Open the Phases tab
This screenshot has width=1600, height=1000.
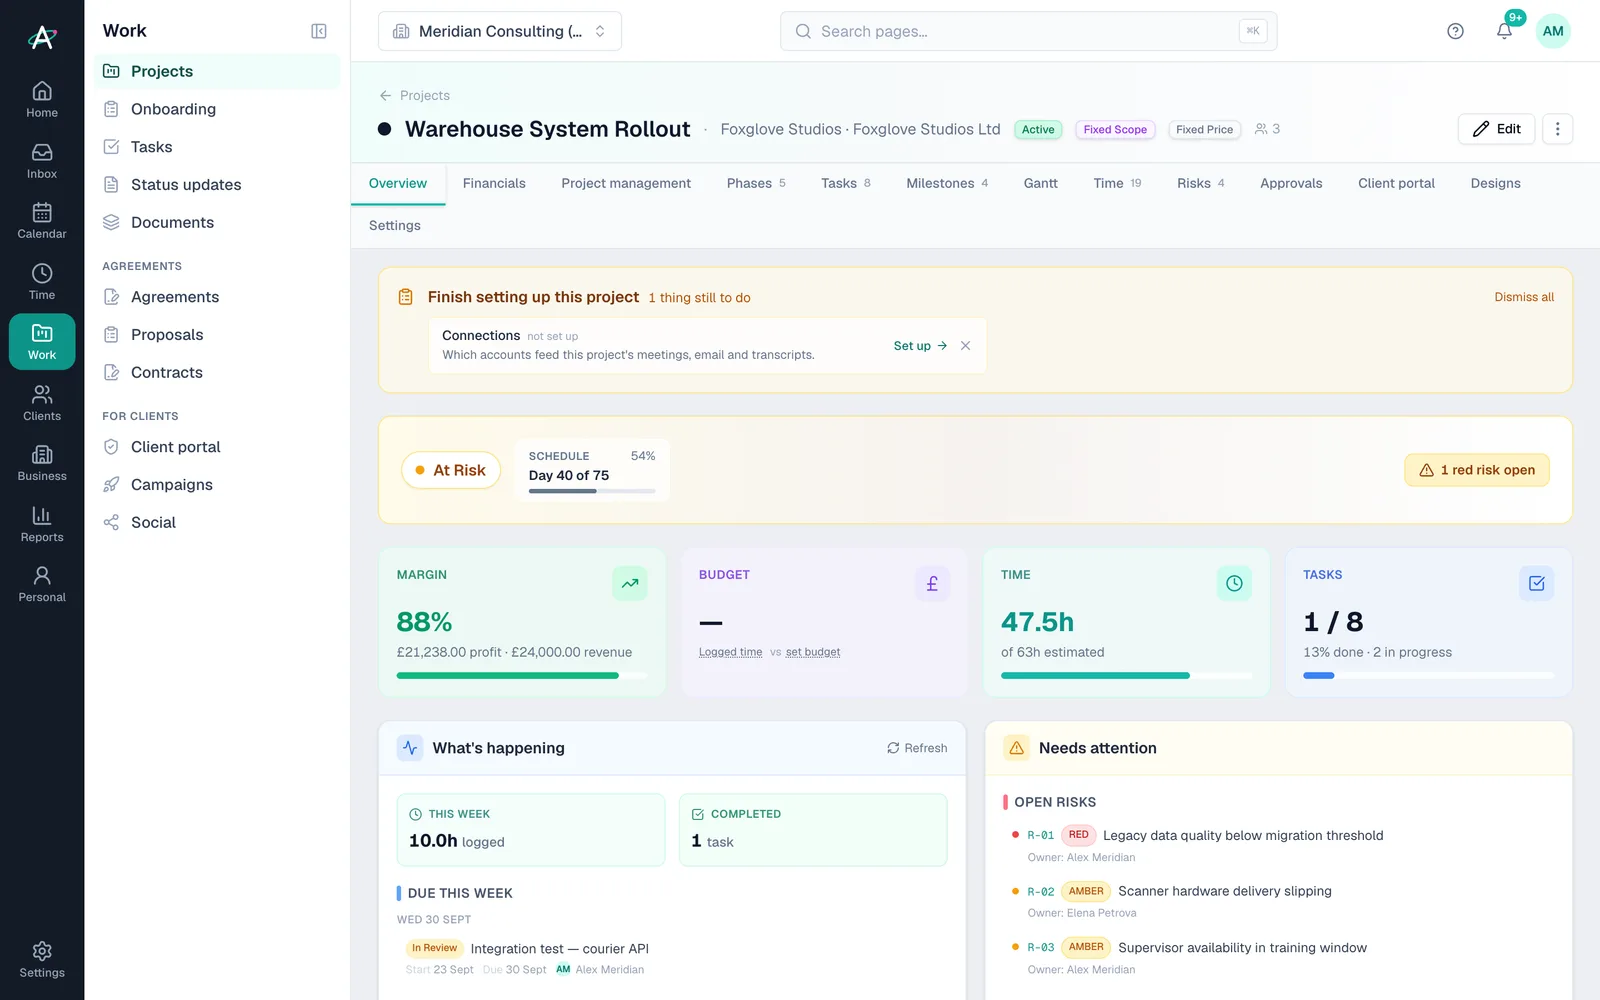[756, 184]
